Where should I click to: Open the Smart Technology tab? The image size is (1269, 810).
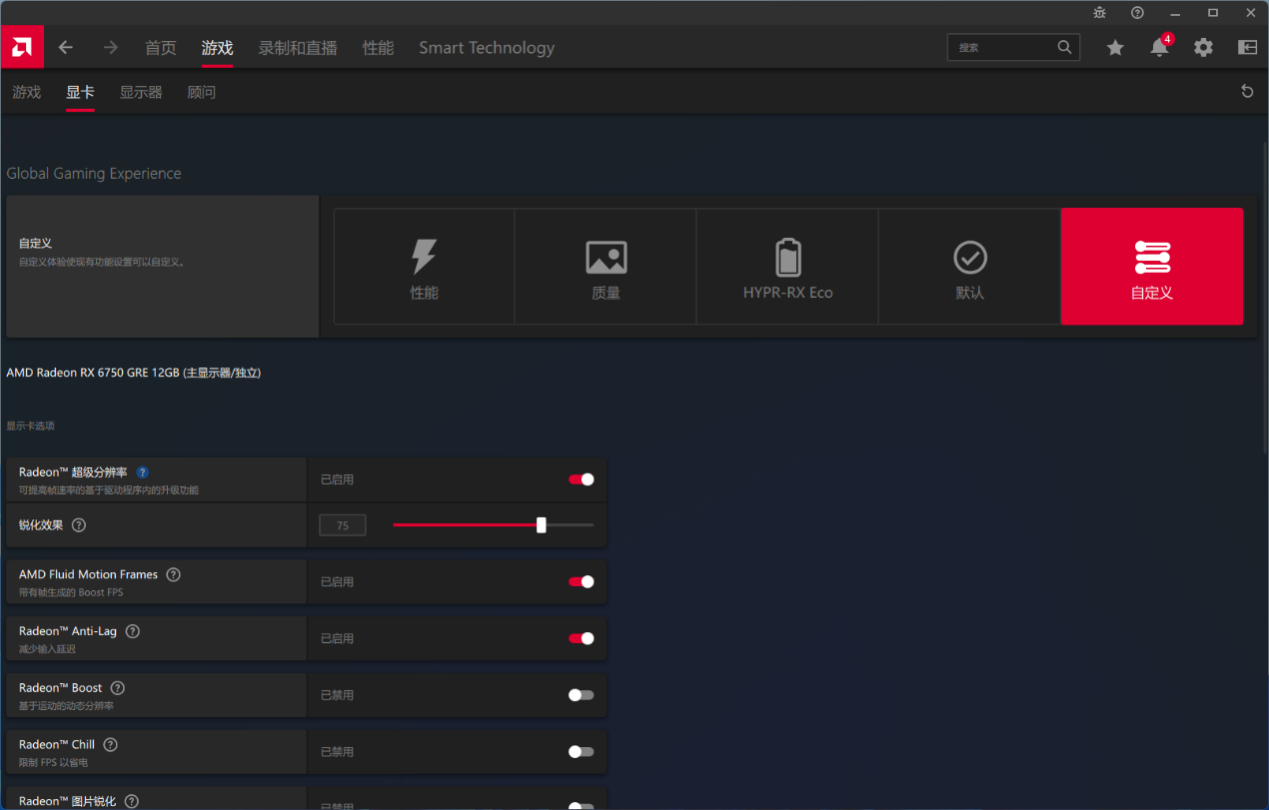point(486,48)
